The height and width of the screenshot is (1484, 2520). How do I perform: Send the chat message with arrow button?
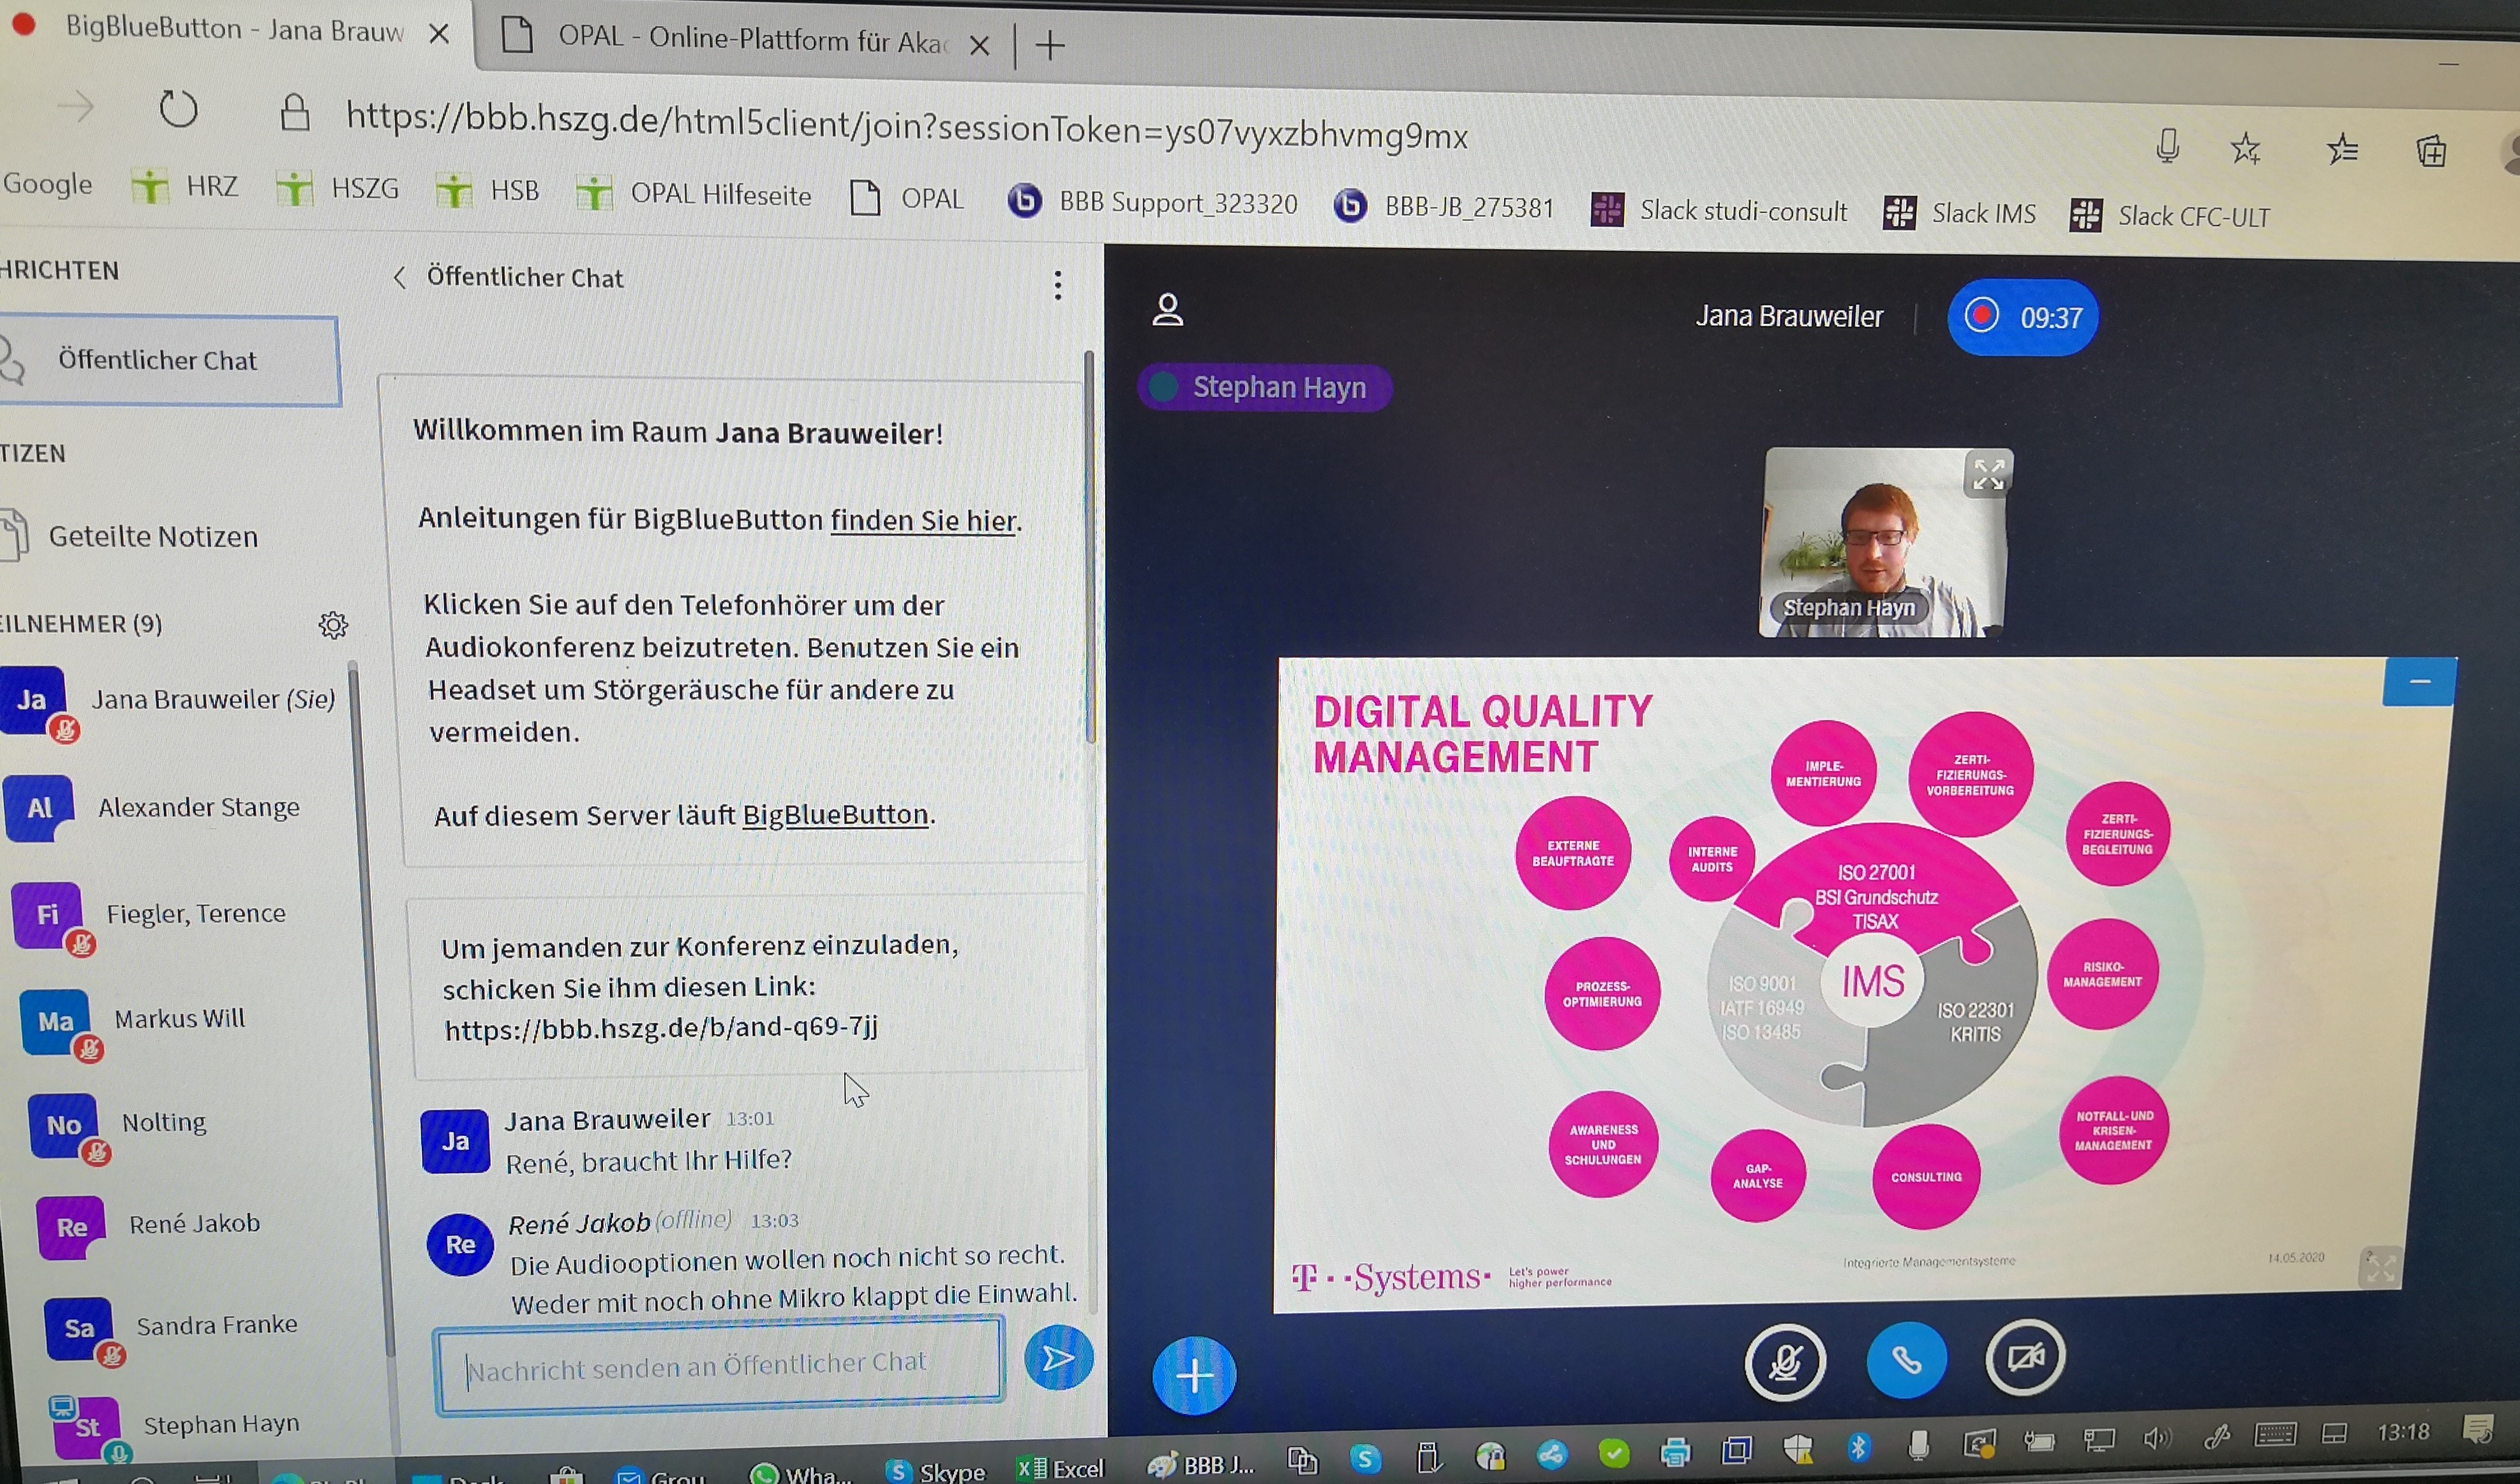coord(1058,1357)
